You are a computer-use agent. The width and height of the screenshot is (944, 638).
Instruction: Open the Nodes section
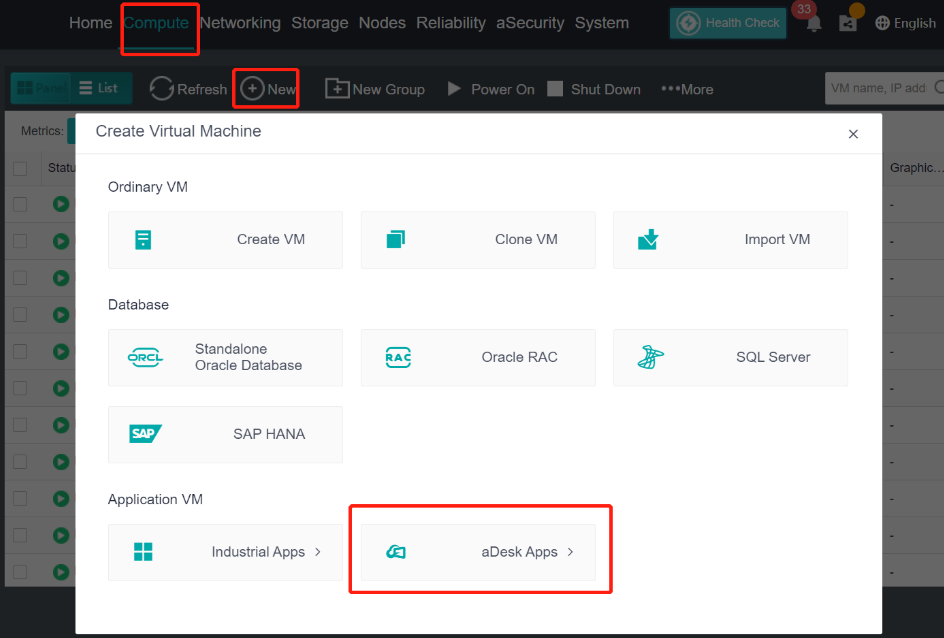tap(382, 23)
